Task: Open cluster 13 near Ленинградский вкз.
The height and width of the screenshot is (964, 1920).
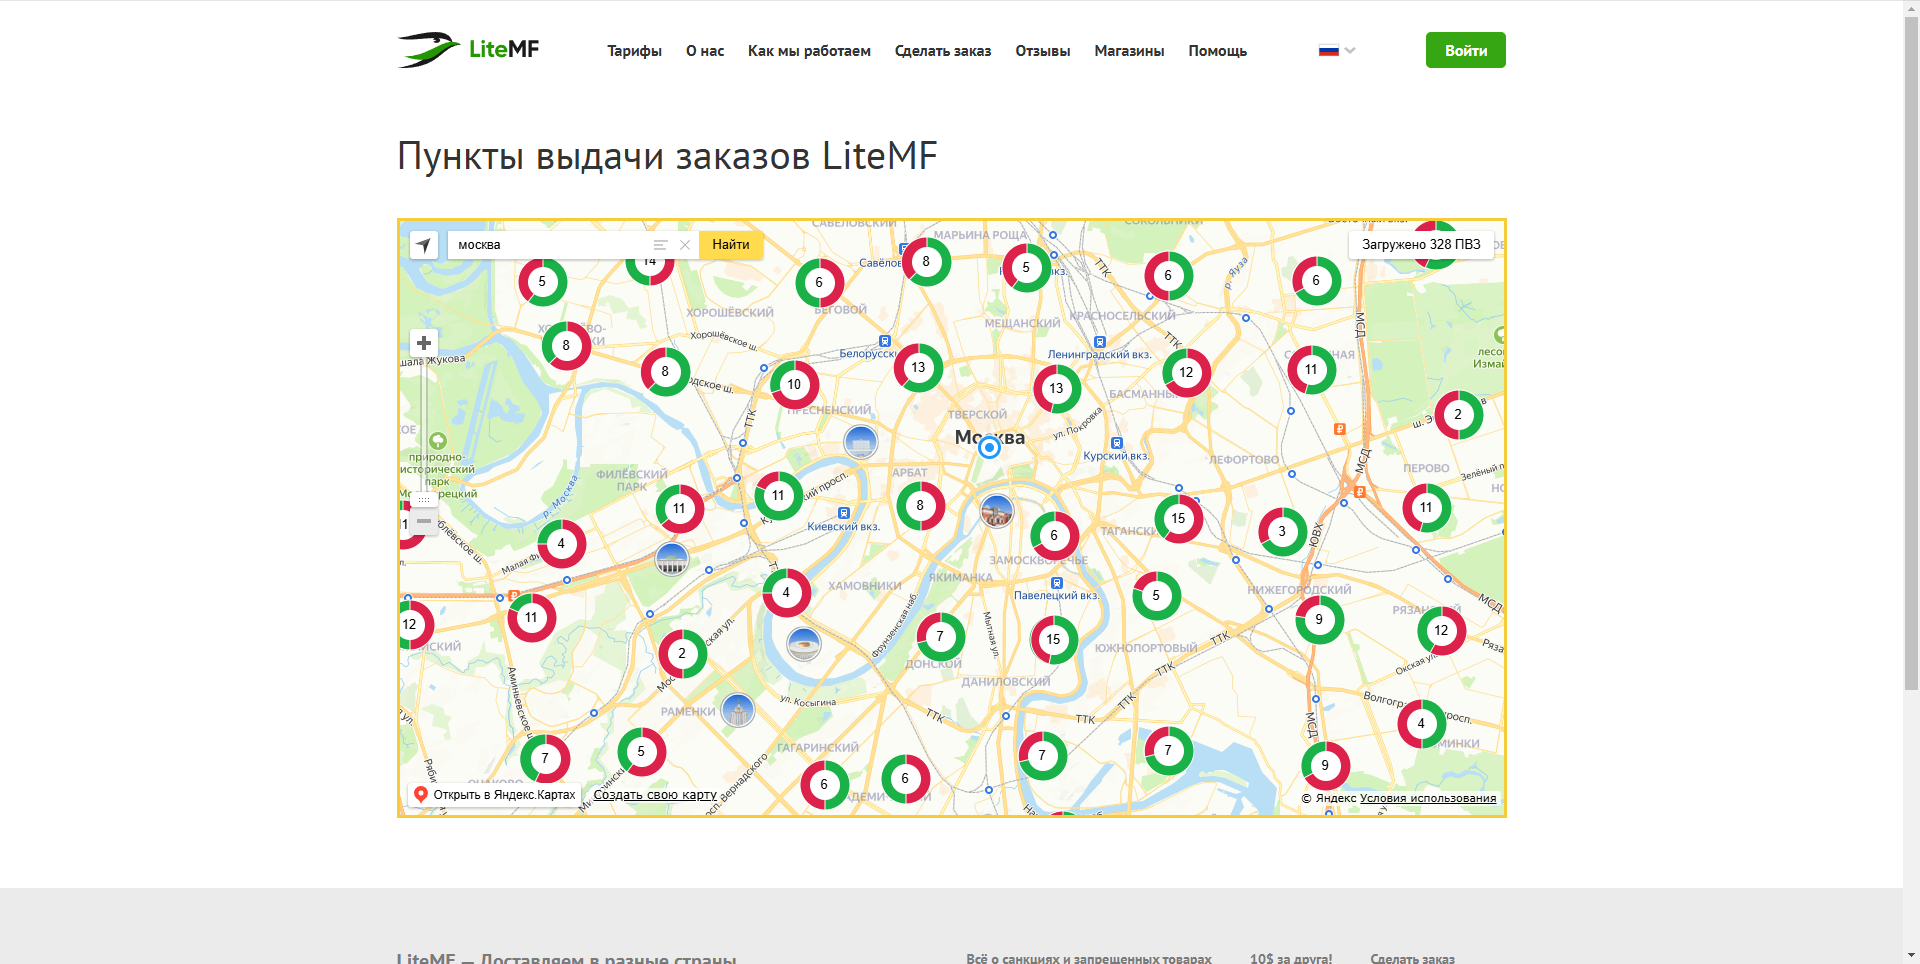Action: pyautogui.click(x=1056, y=389)
